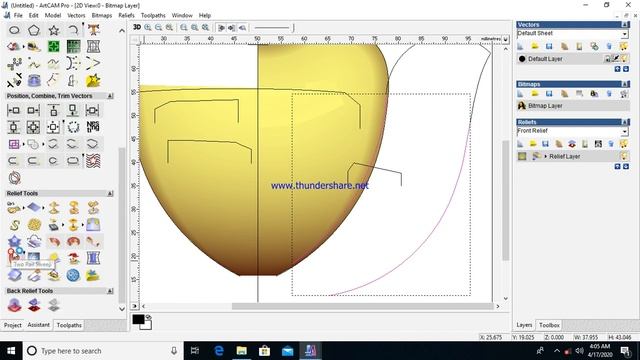Select the Create Star tool
The width and height of the screenshot is (640, 360).
[53, 30]
